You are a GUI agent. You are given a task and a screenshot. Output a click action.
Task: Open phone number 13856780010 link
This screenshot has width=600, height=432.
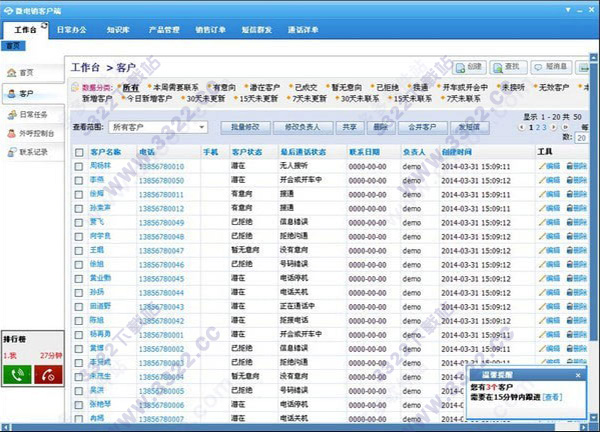click(x=161, y=166)
